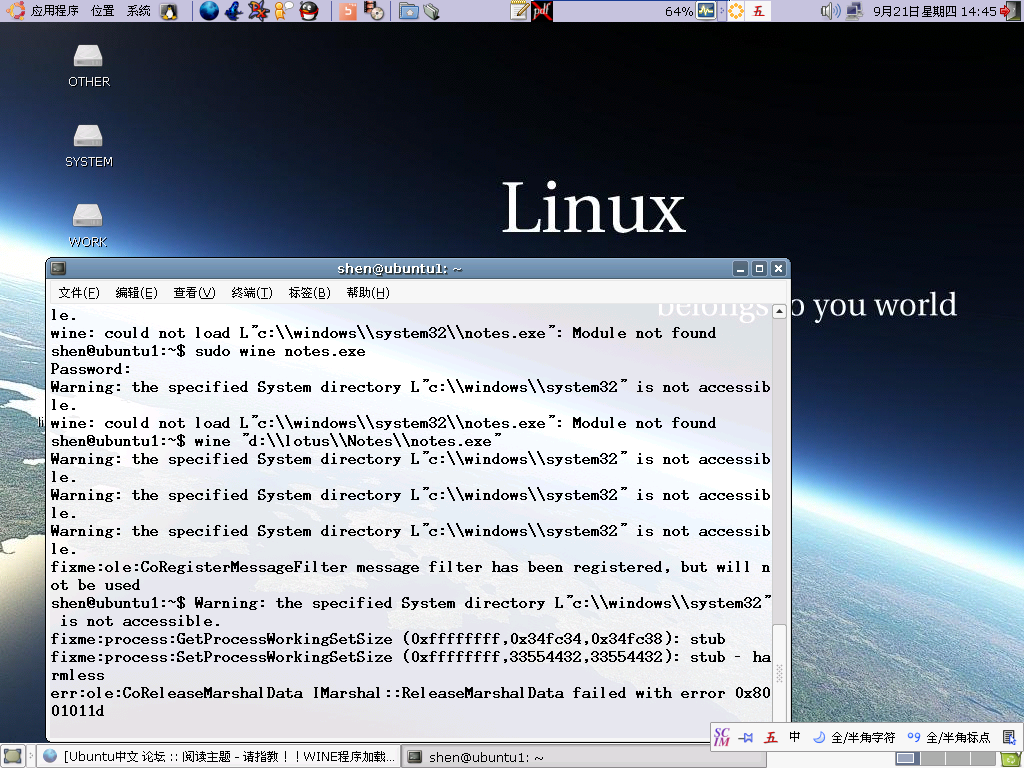Click the SCIM logo on input toolbar
Image resolution: width=1024 pixels, height=768 pixels.
722,737
